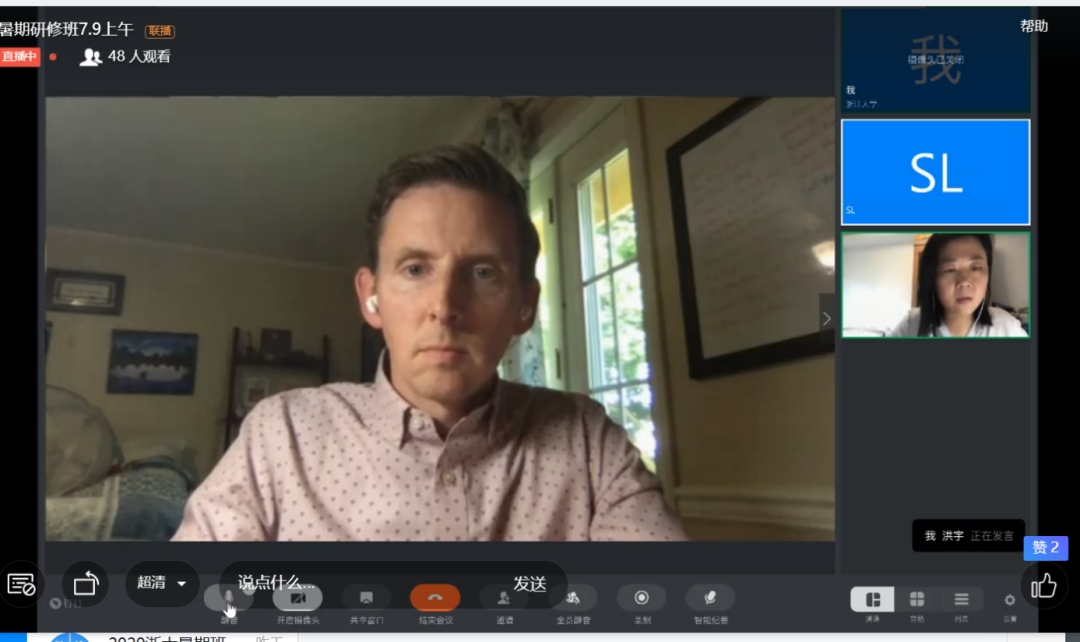Select the list layout view
This screenshot has height=642, width=1080.
click(961, 599)
